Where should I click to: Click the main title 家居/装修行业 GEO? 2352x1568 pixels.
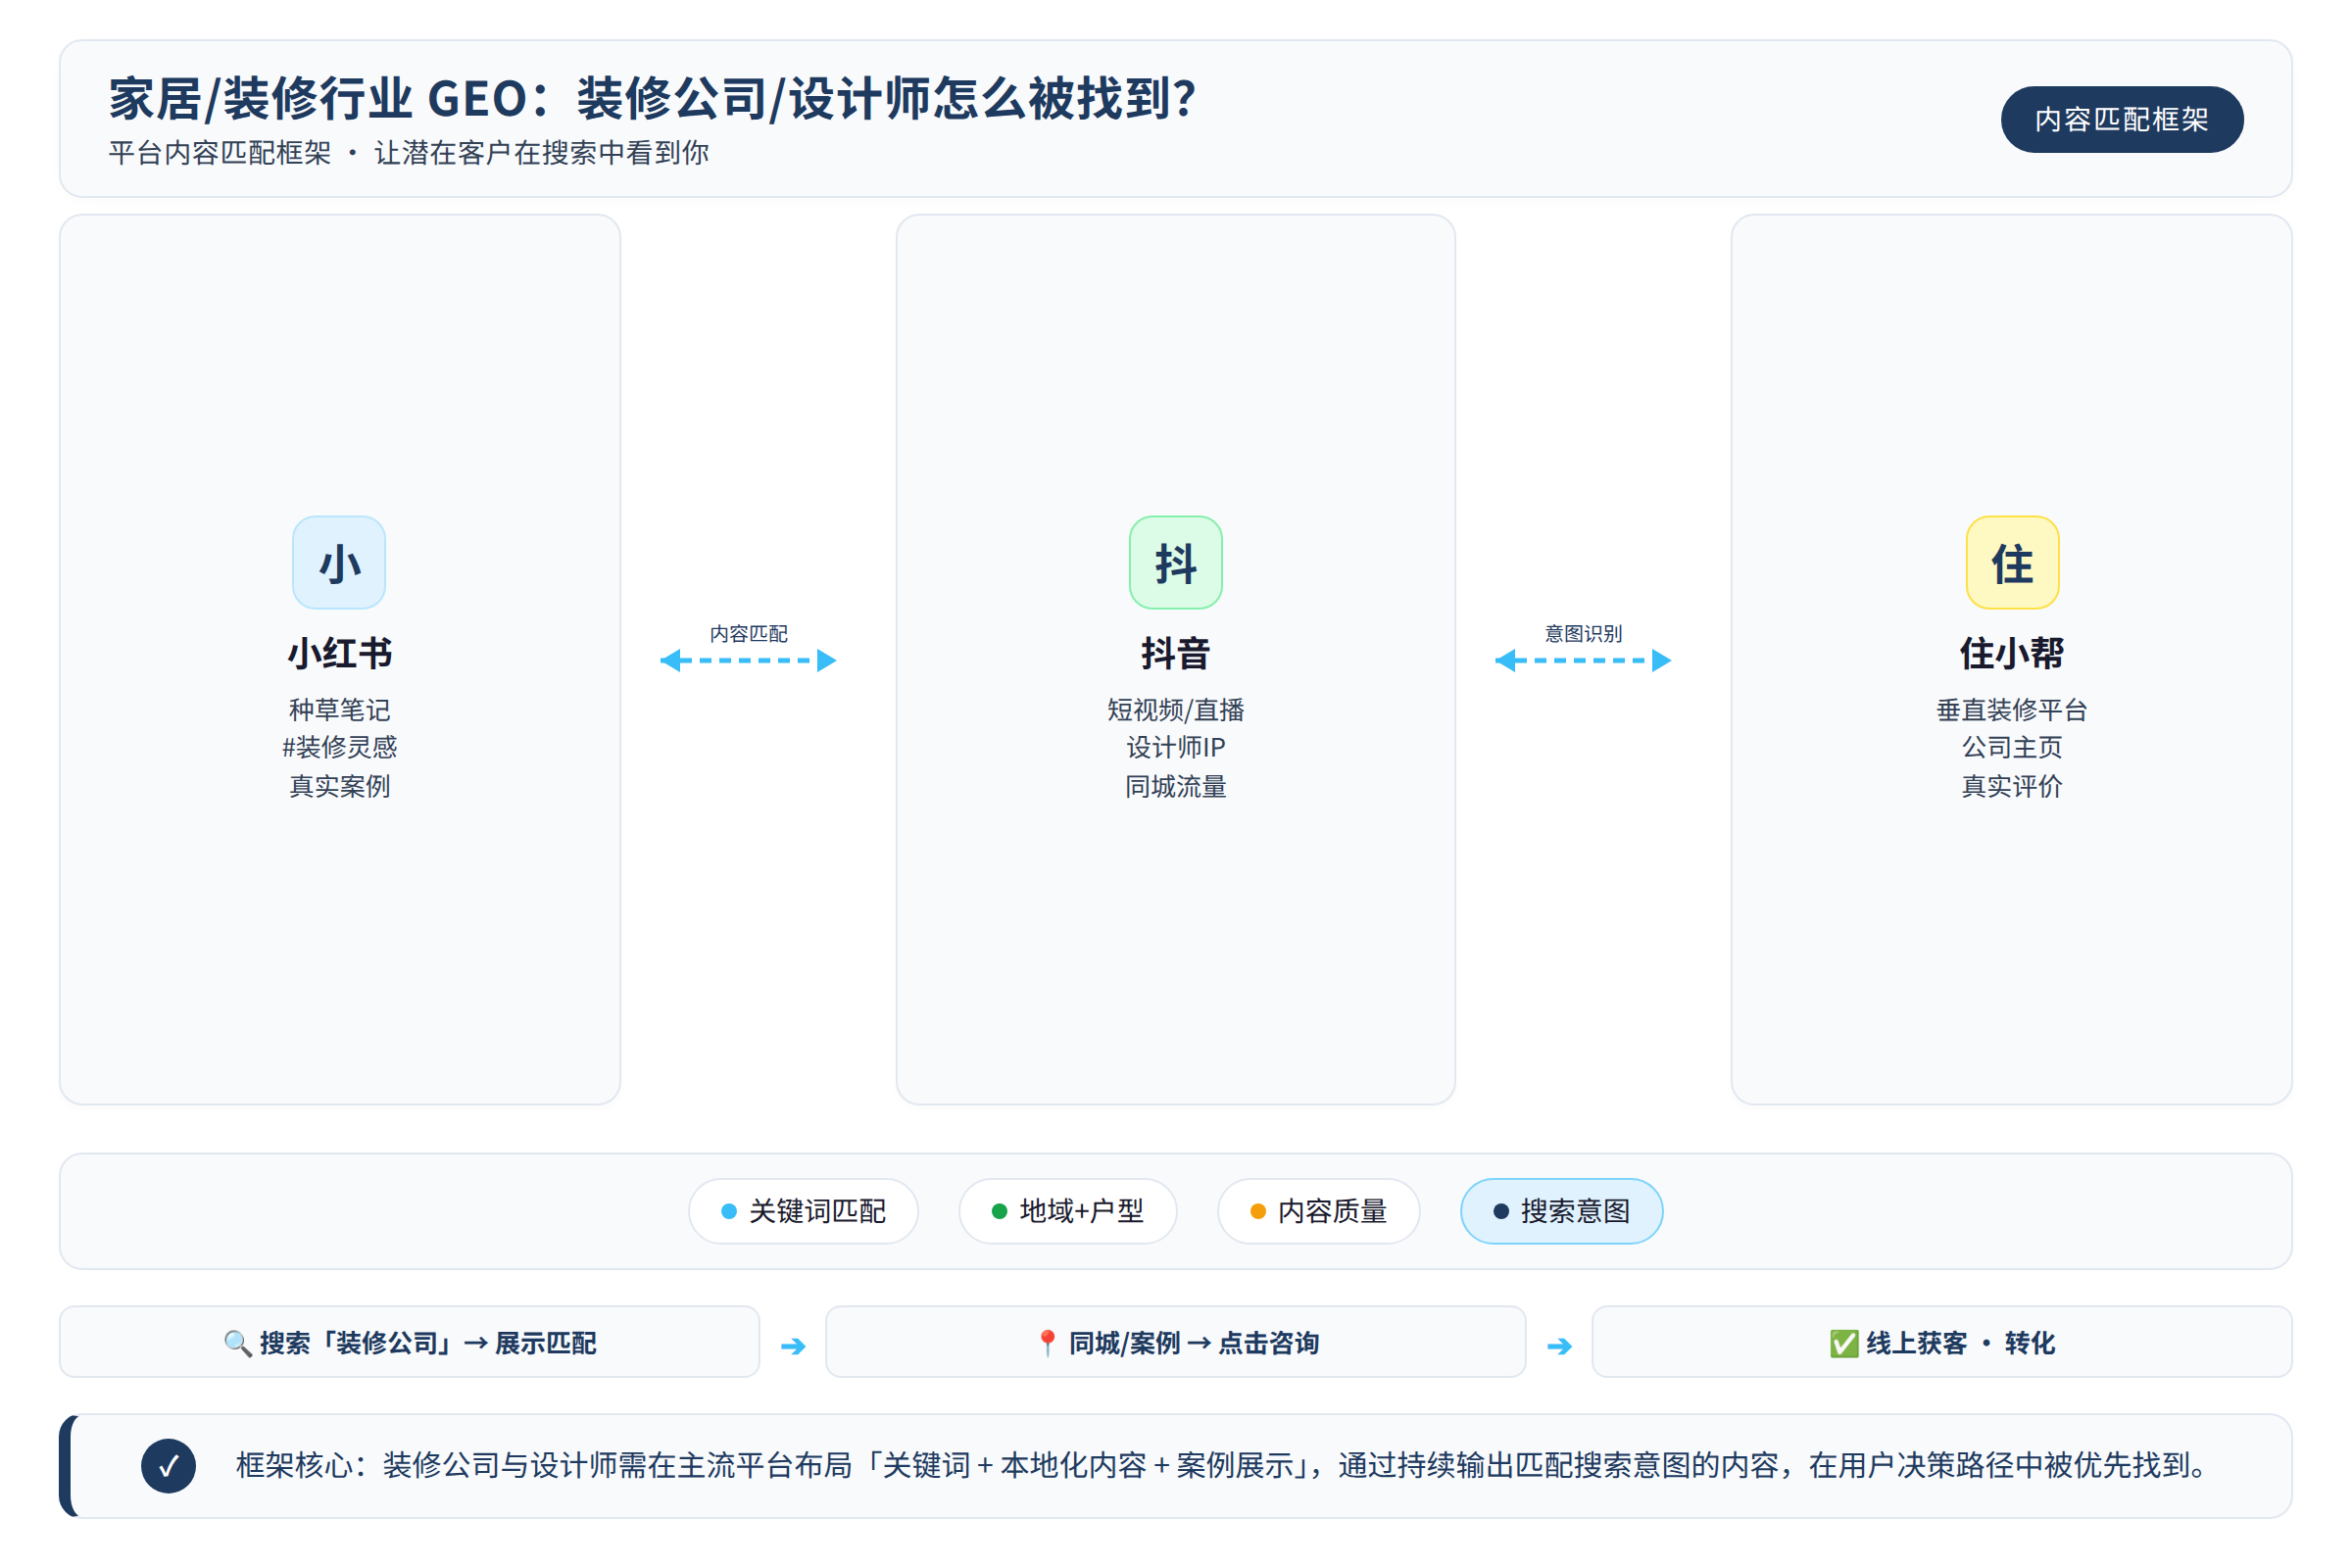pyautogui.click(x=653, y=99)
